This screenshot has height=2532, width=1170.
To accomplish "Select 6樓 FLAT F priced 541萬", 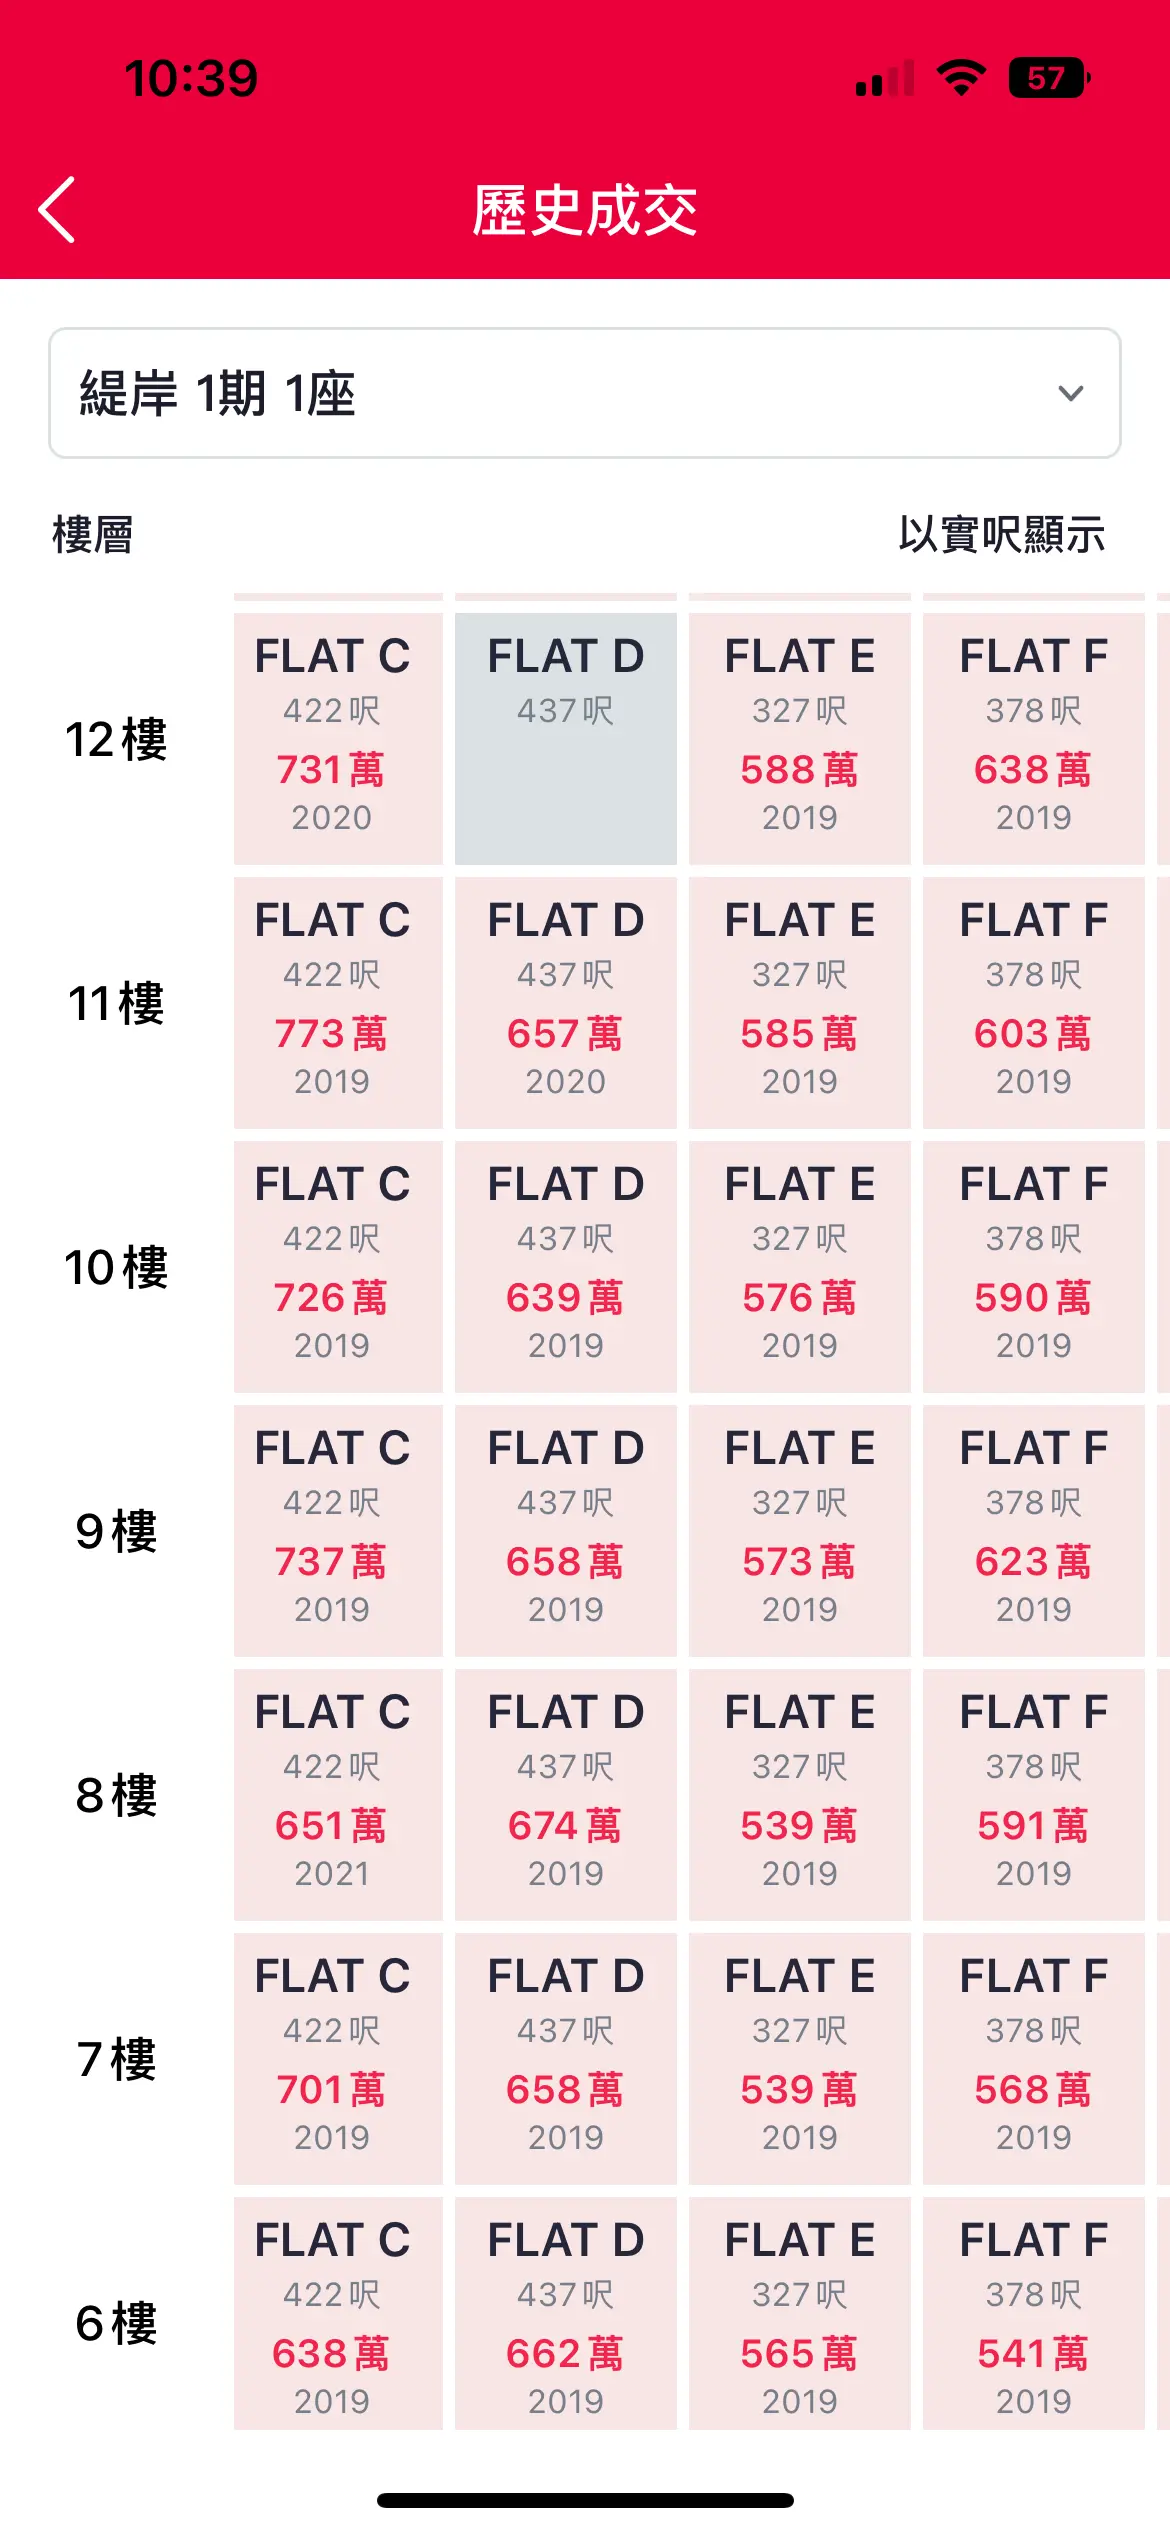I will (x=1034, y=2314).
